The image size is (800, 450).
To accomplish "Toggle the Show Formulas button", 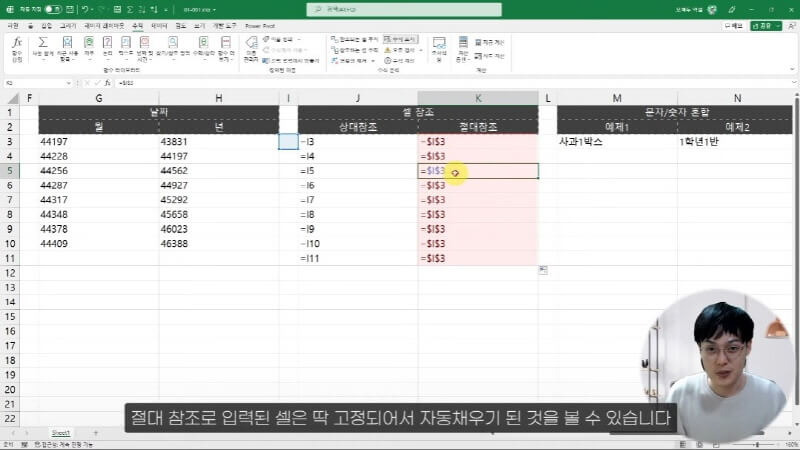I will click(x=401, y=39).
